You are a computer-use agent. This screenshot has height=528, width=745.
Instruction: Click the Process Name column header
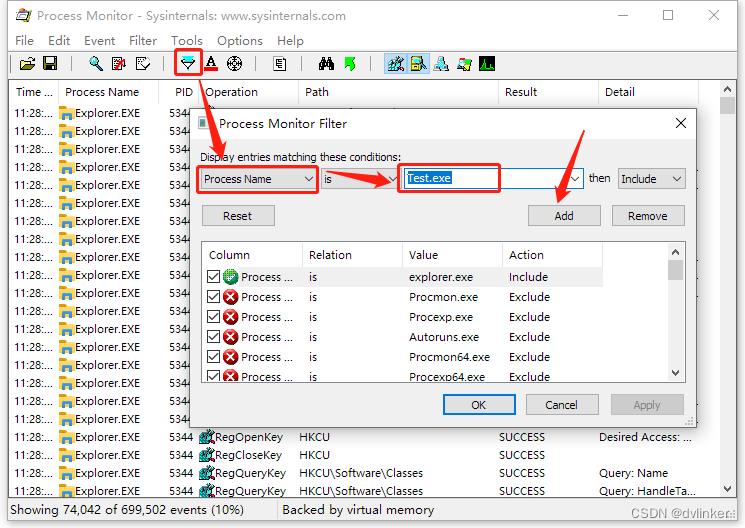108,92
